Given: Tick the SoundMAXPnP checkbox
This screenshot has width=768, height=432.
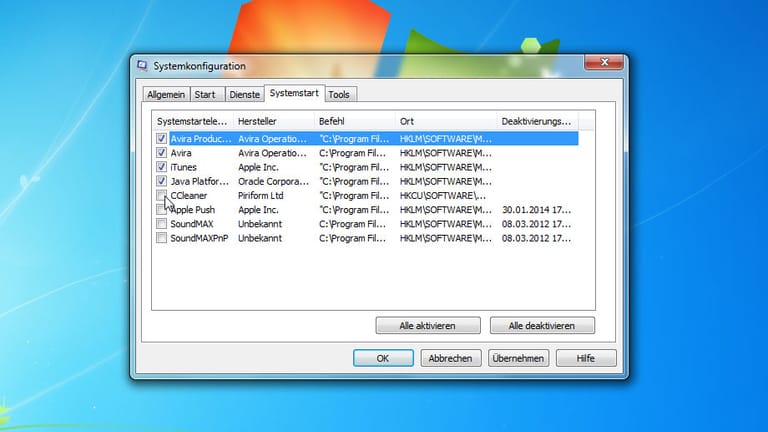Looking at the screenshot, I should [161, 238].
